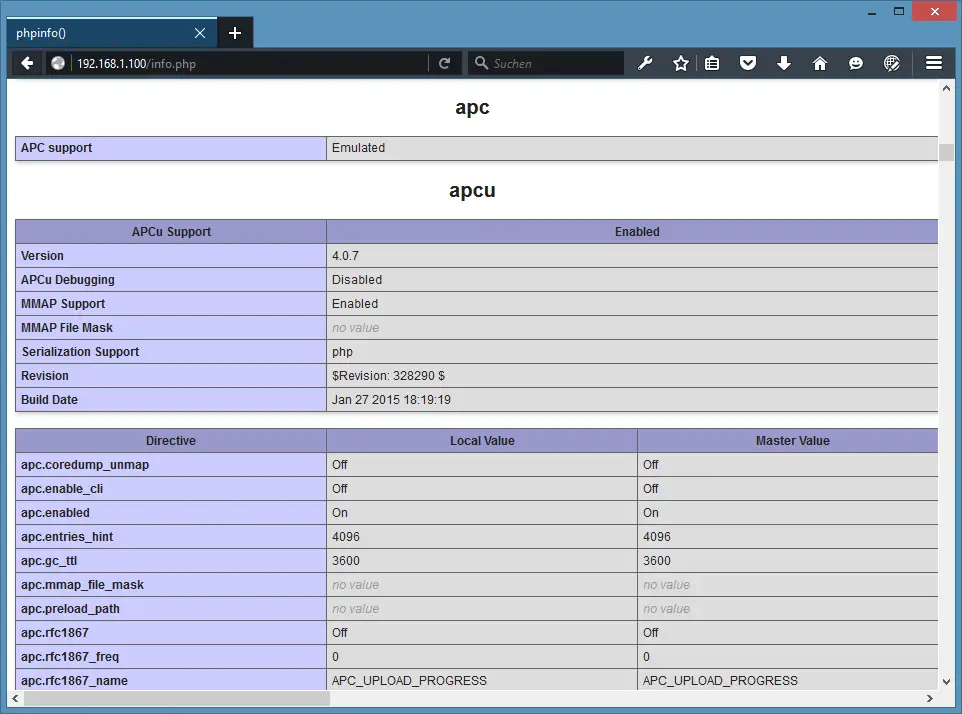
Task: Click the magnifier search icon
Action: [x=482, y=63]
